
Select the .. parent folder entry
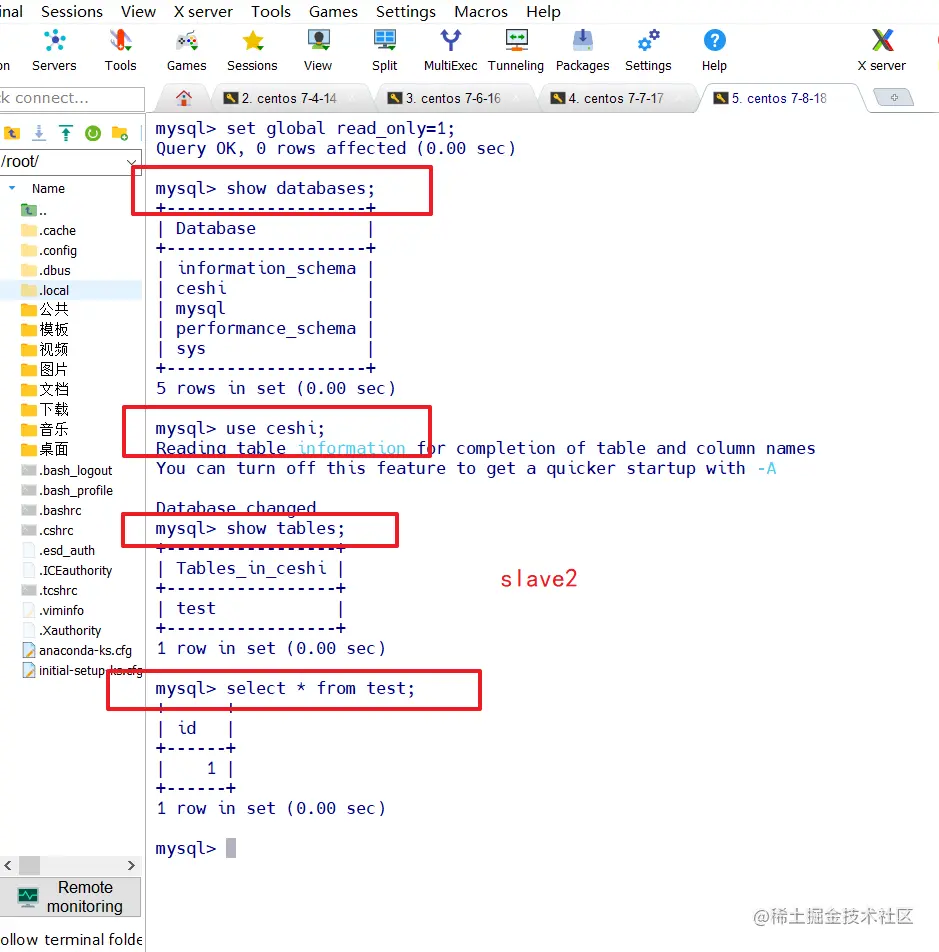pyautogui.click(x=71, y=211)
